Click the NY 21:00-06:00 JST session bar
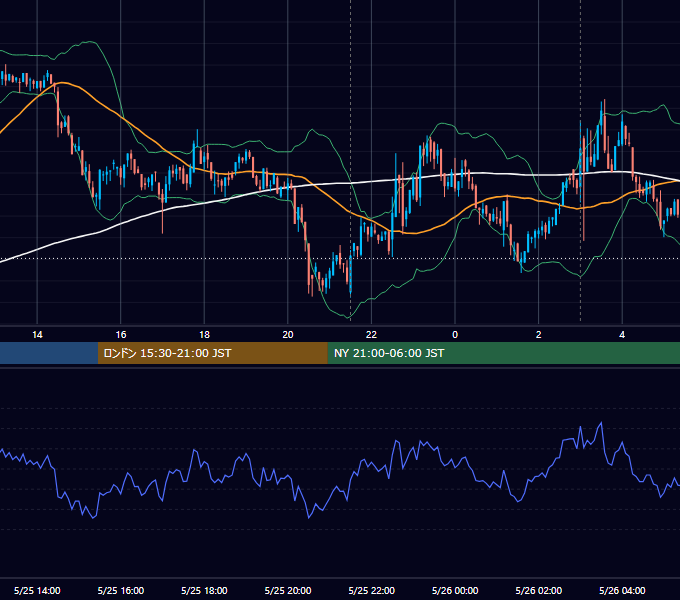This screenshot has width=680, height=600. (503, 353)
